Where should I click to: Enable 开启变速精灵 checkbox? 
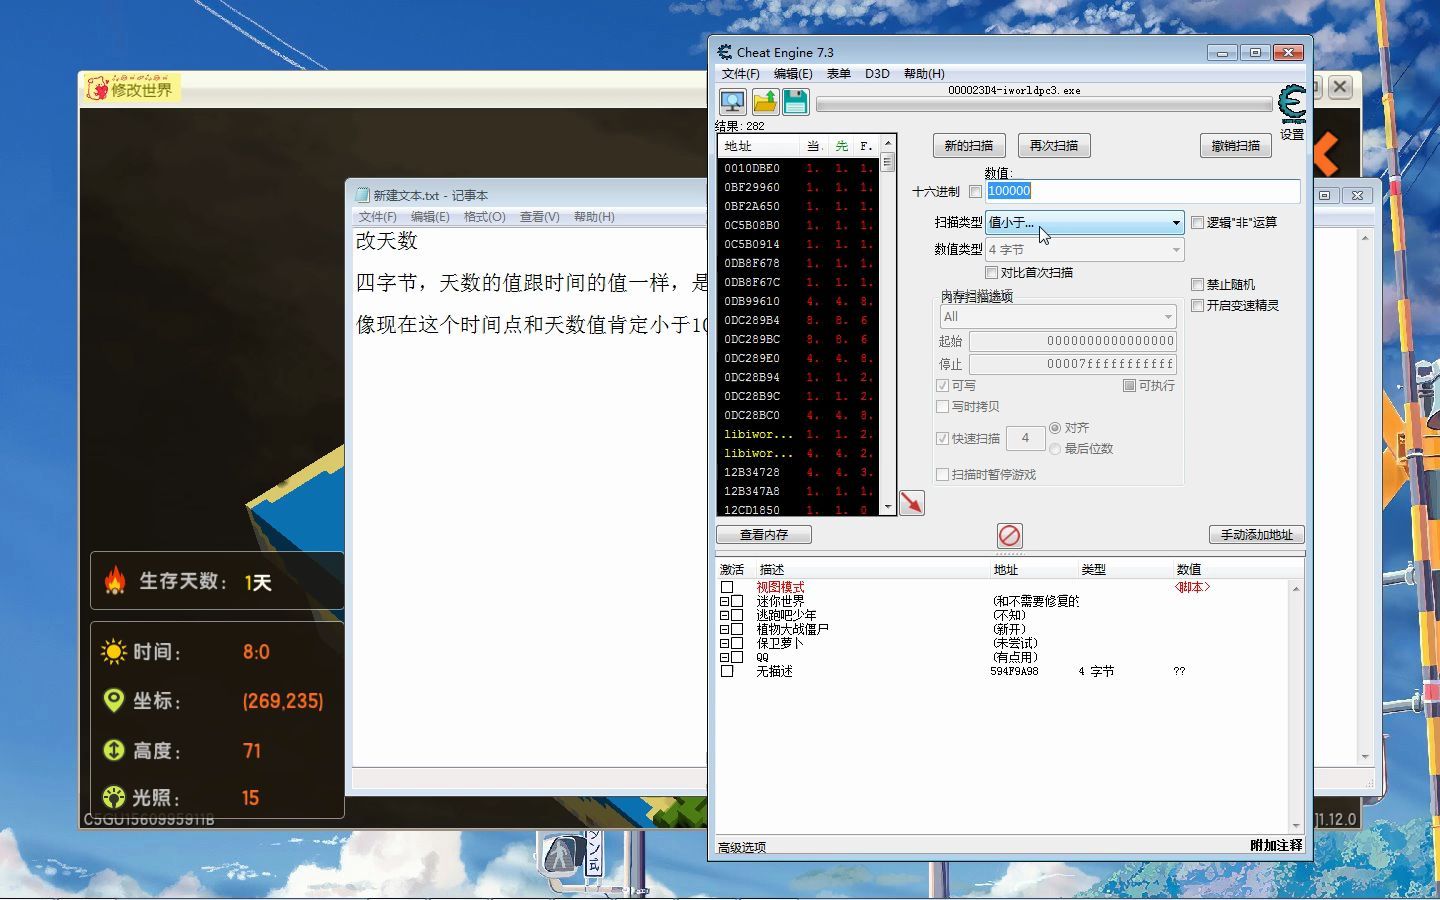tap(1197, 305)
